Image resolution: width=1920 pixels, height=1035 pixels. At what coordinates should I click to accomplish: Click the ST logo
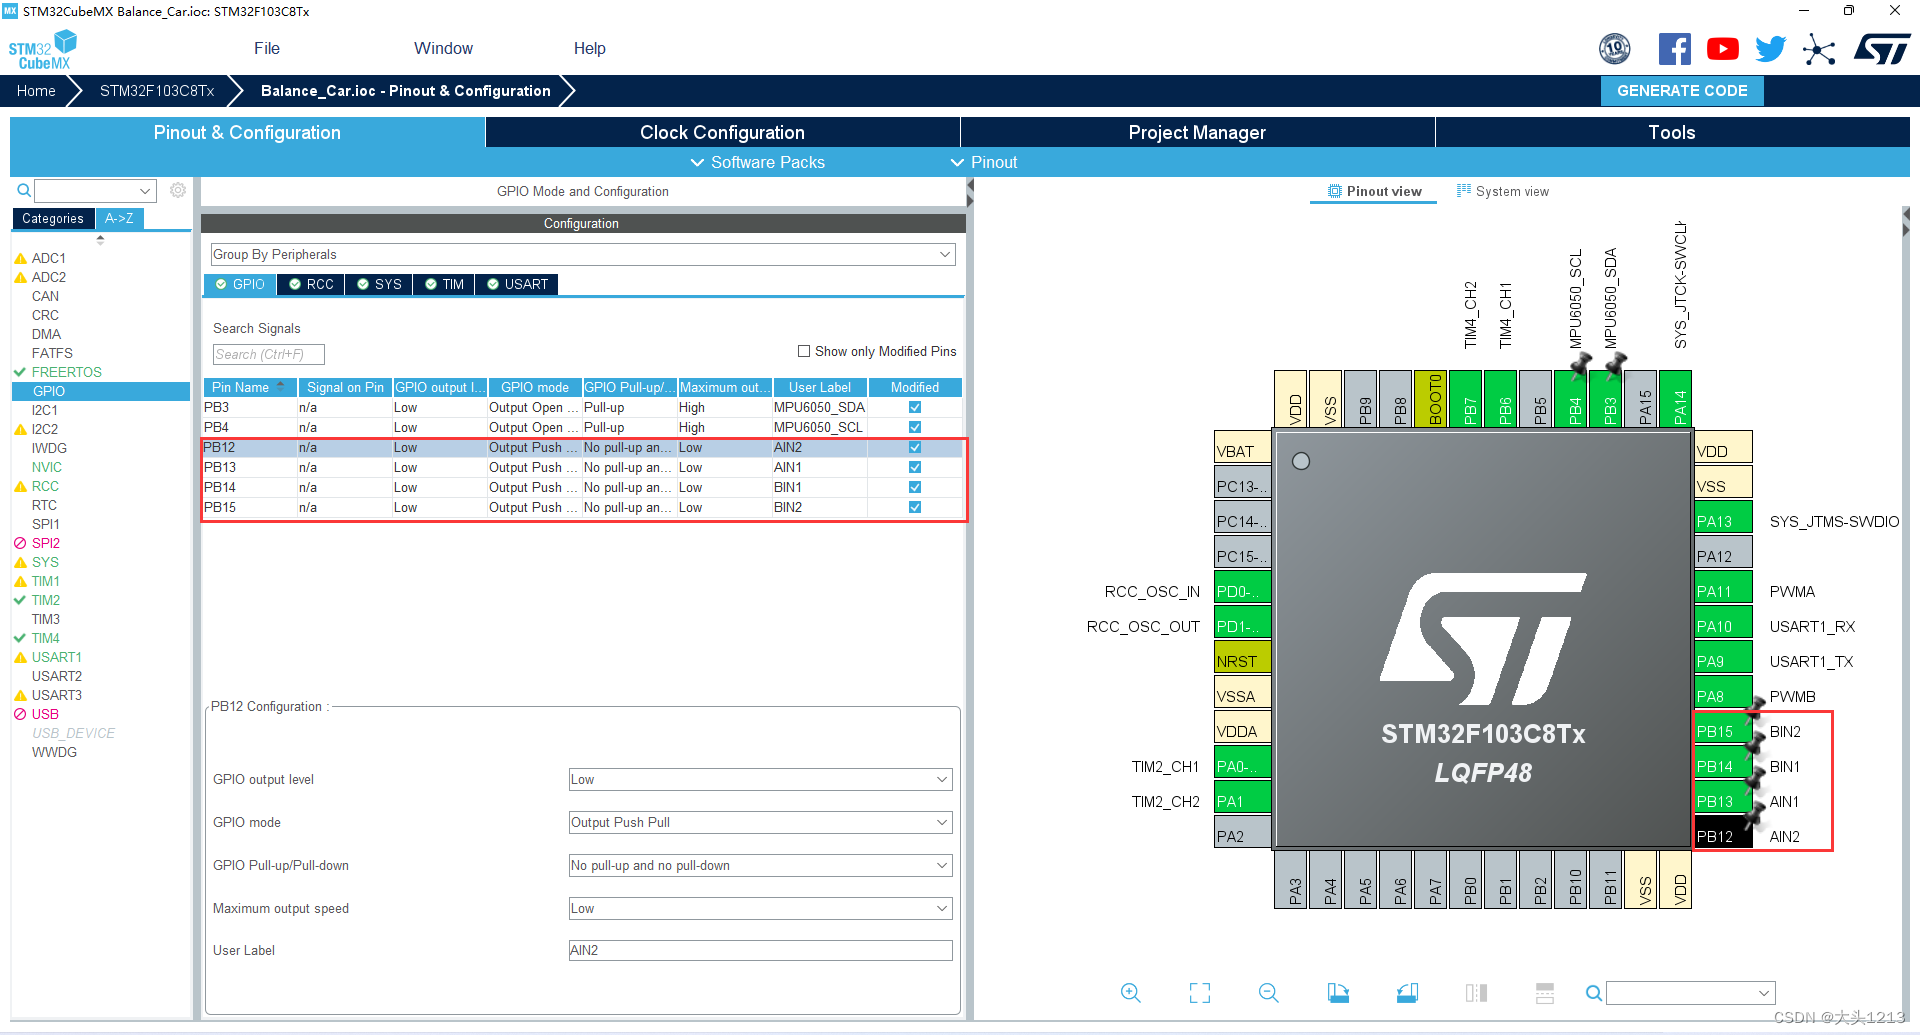1882,49
